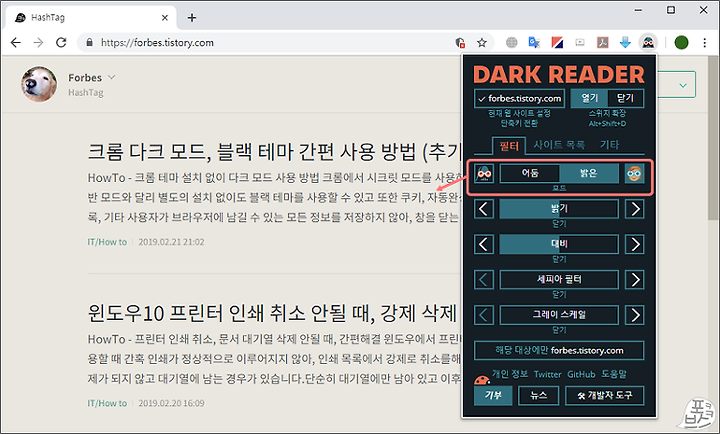Open 개발자 도구 developer tools button
The height and width of the screenshot is (434, 720).
604,395
